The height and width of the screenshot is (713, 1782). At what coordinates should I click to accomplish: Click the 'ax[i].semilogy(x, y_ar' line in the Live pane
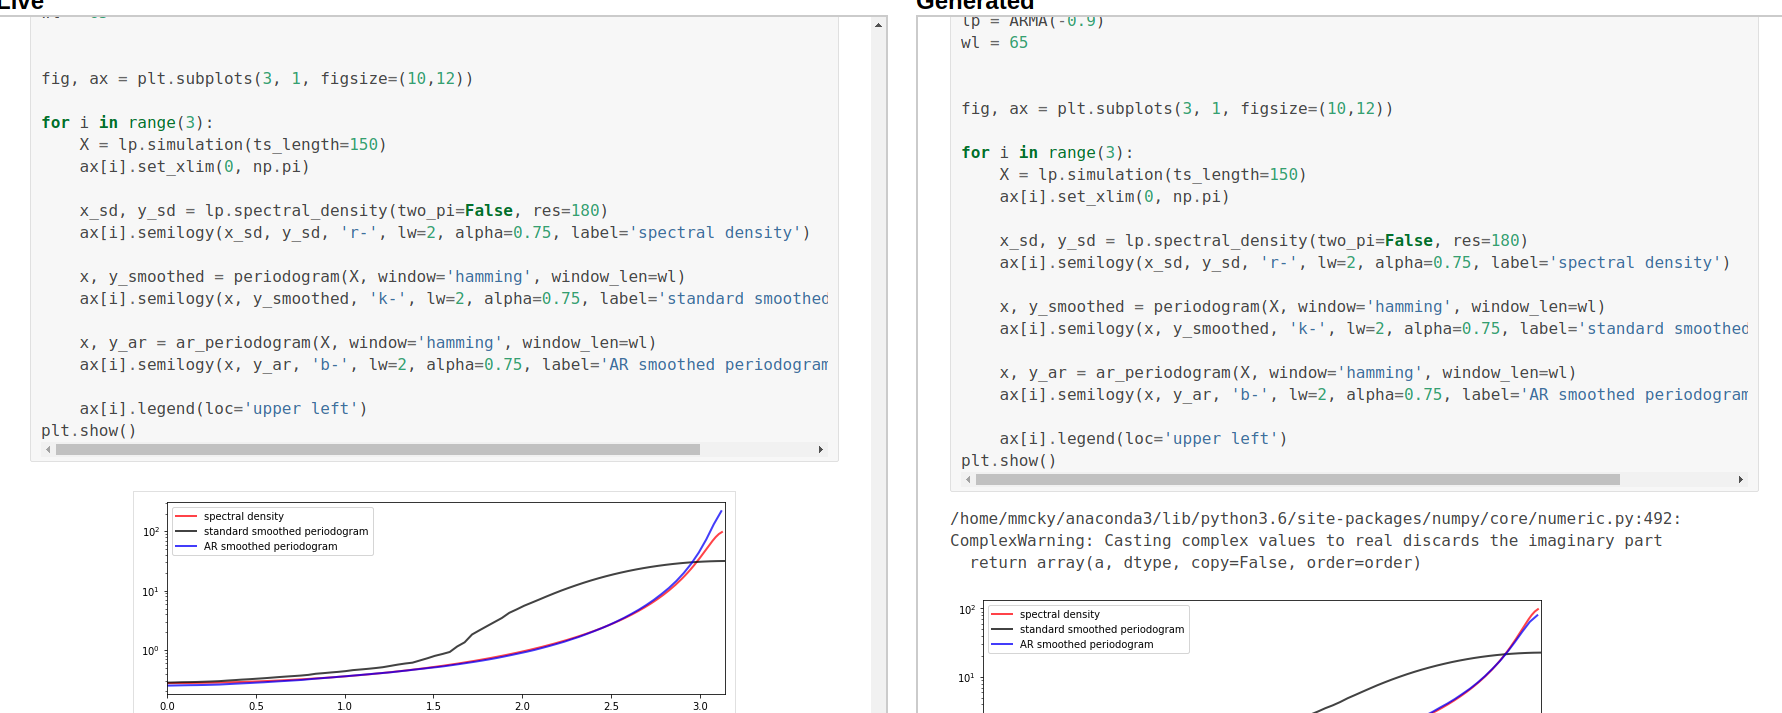pyautogui.click(x=454, y=365)
